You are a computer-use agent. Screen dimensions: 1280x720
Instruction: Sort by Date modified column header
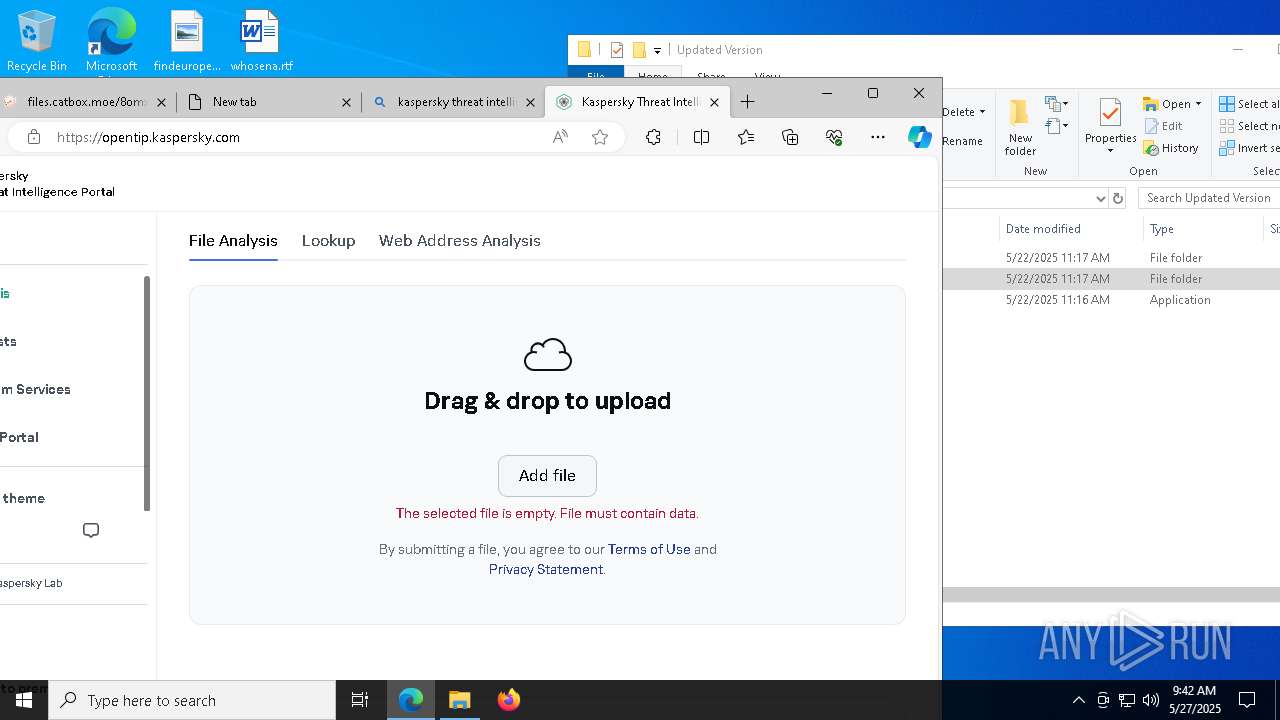coord(1071,229)
